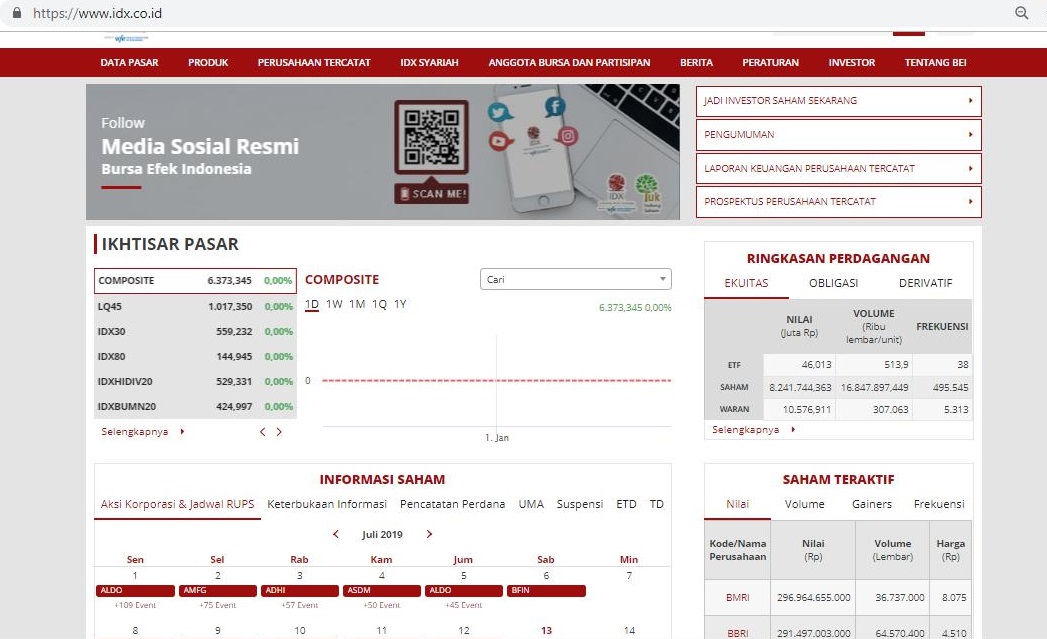Click the ASDM event on July 4
The image size is (1047, 639).
(x=382, y=591)
